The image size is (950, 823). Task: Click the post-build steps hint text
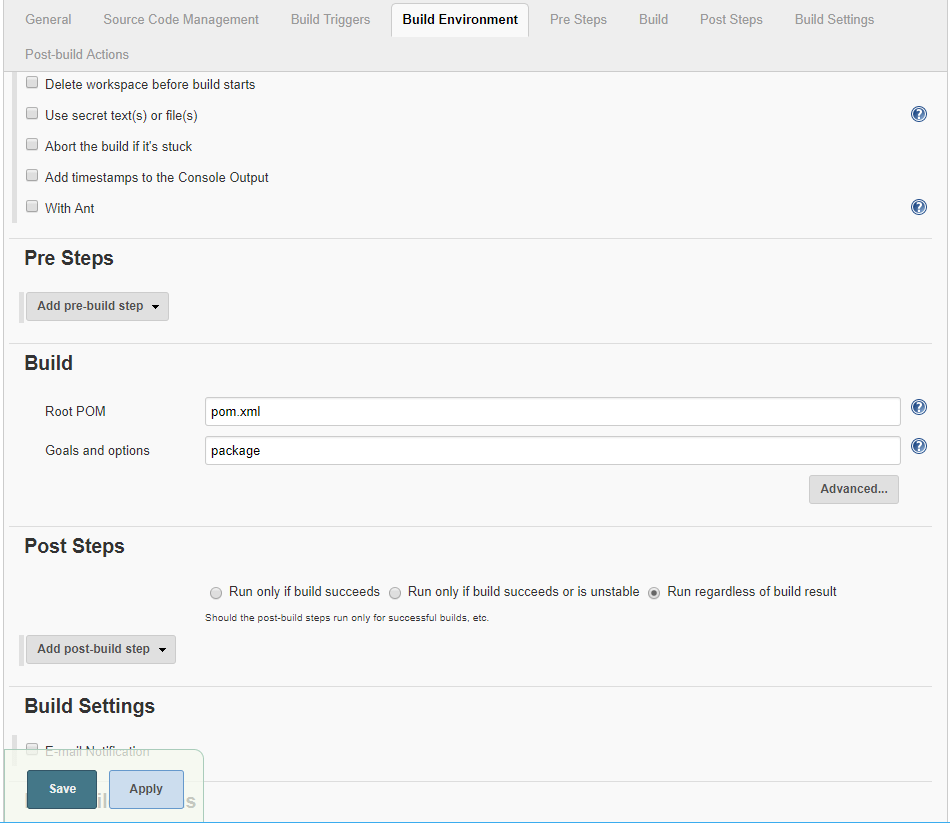[347, 618]
